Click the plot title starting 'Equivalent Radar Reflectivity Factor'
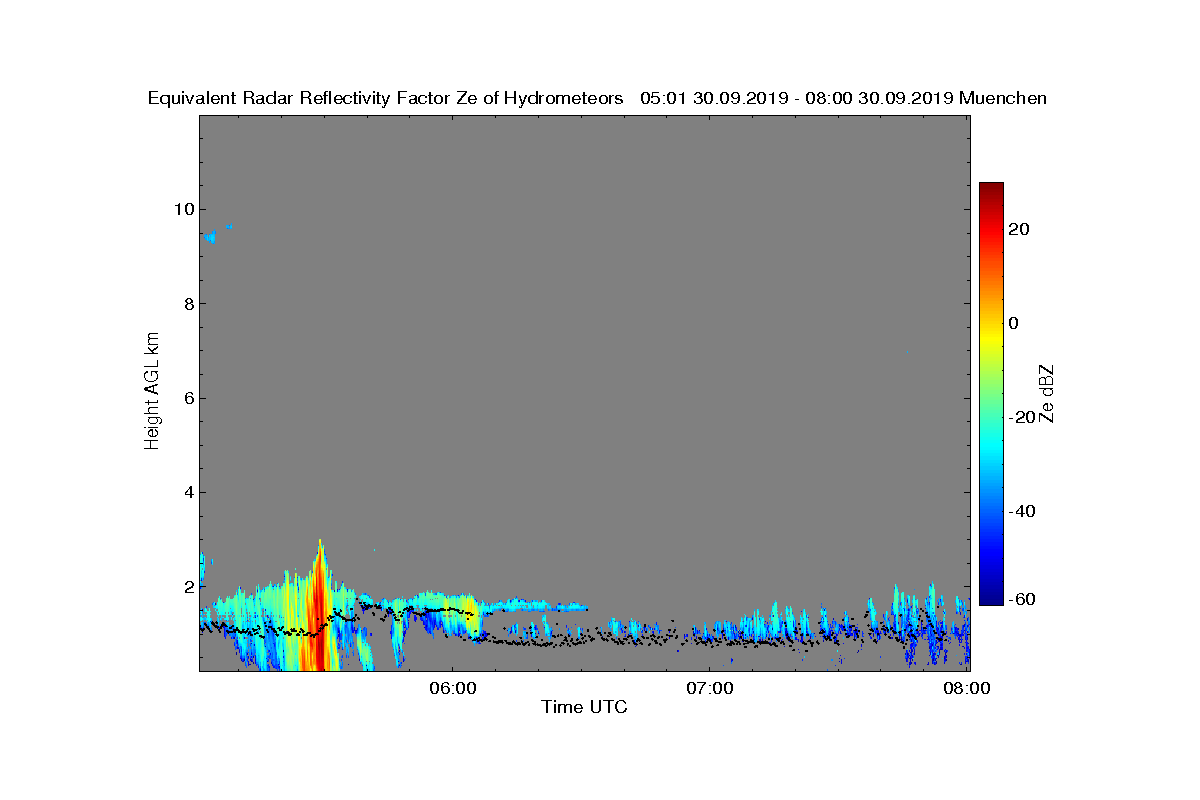 click(x=597, y=98)
